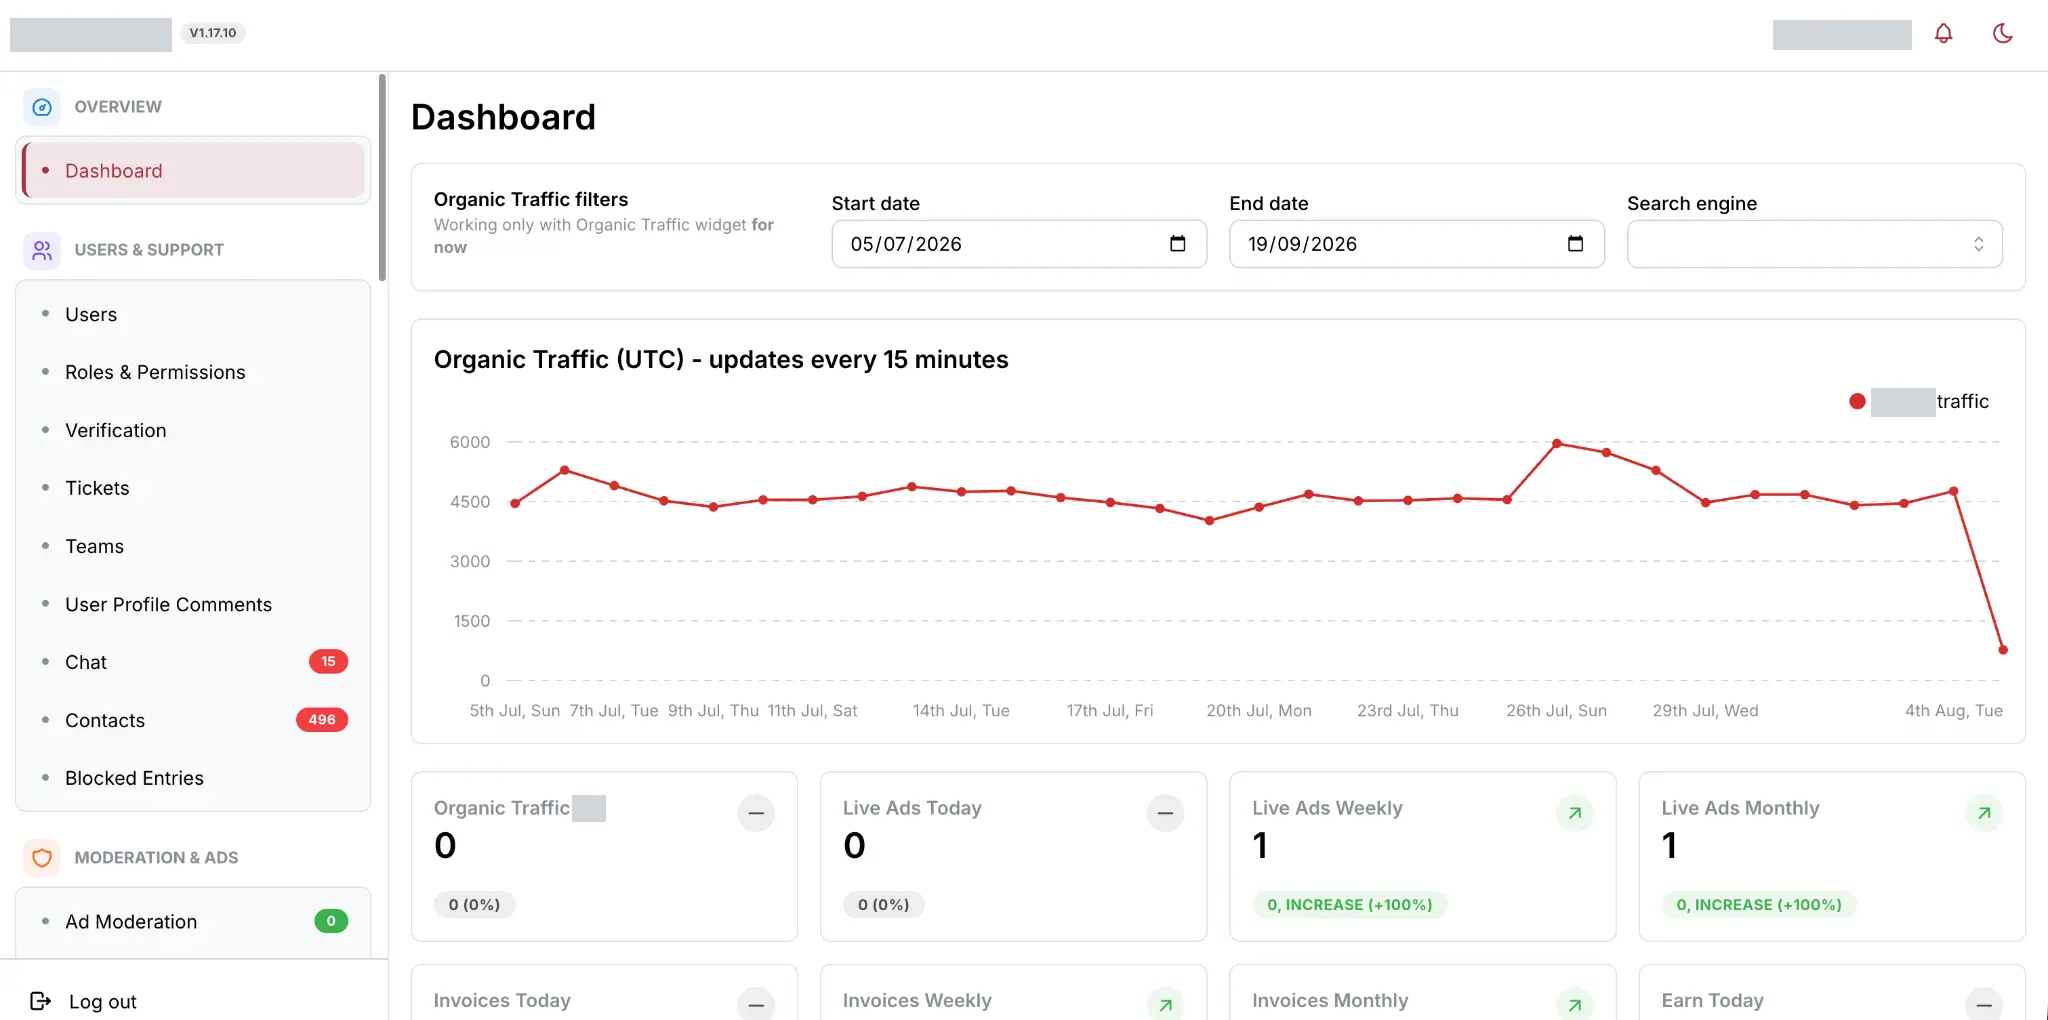Click the 20th Jul, Mon axis label
The image size is (2048, 1020).
click(1259, 711)
